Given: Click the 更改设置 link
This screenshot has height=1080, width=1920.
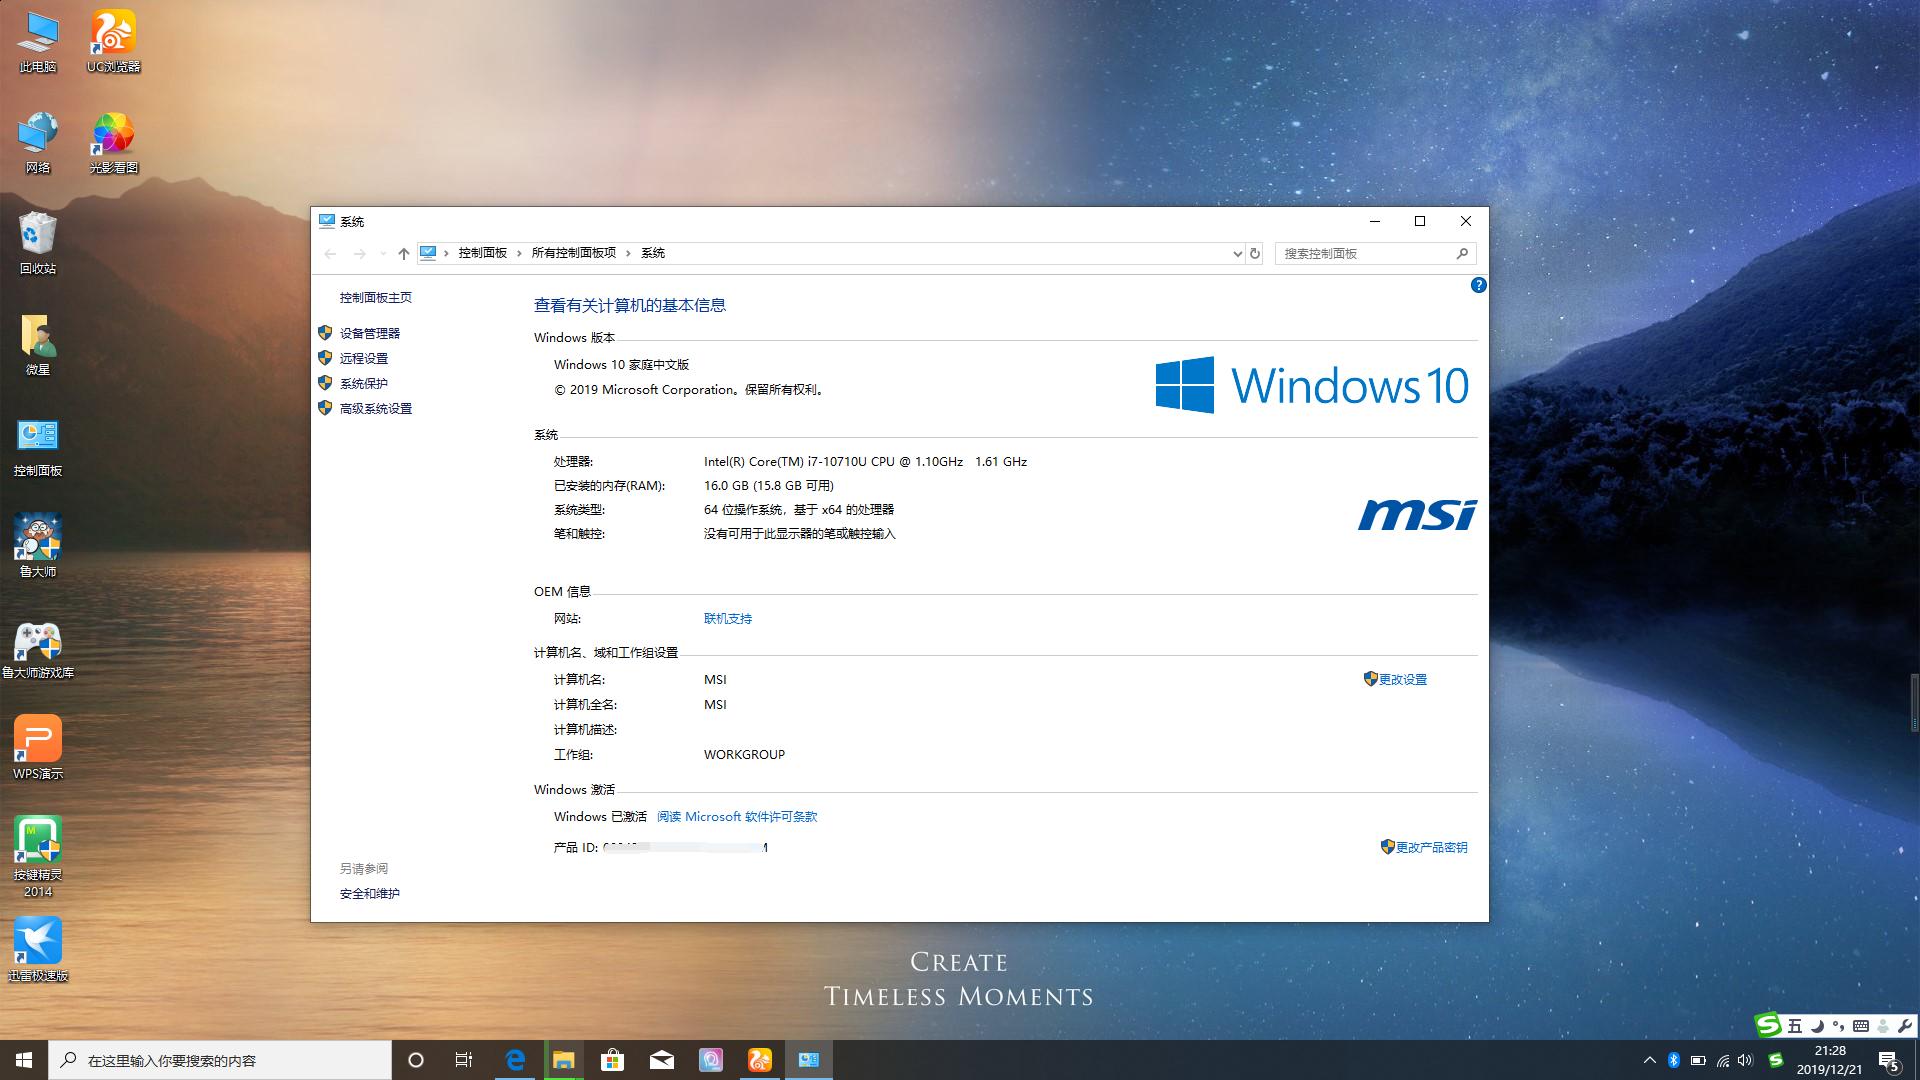Looking at the screenshot, I should [1402, 680].
